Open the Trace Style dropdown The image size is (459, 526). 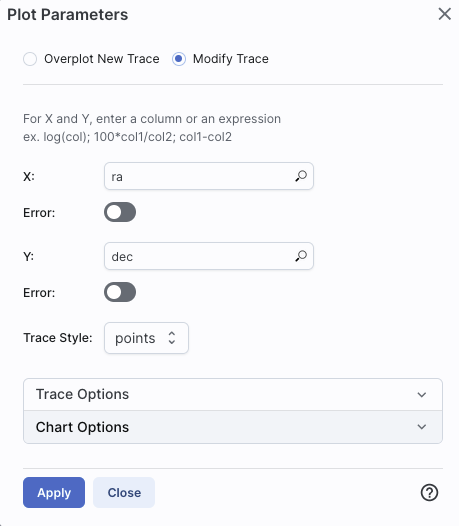point(146,338)
